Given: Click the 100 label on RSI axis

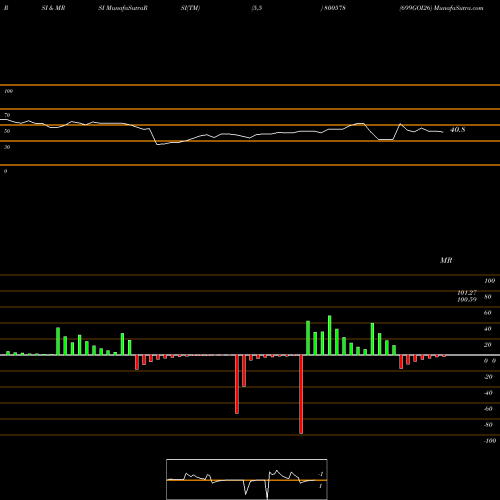Looking at the screenshot, I should 8,91.
